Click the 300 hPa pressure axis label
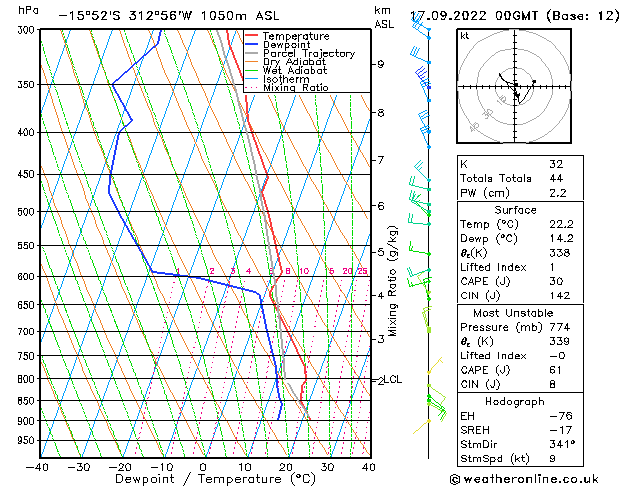Screen dimensions: 629x486 pyautogui.click(x=28, y=30)
